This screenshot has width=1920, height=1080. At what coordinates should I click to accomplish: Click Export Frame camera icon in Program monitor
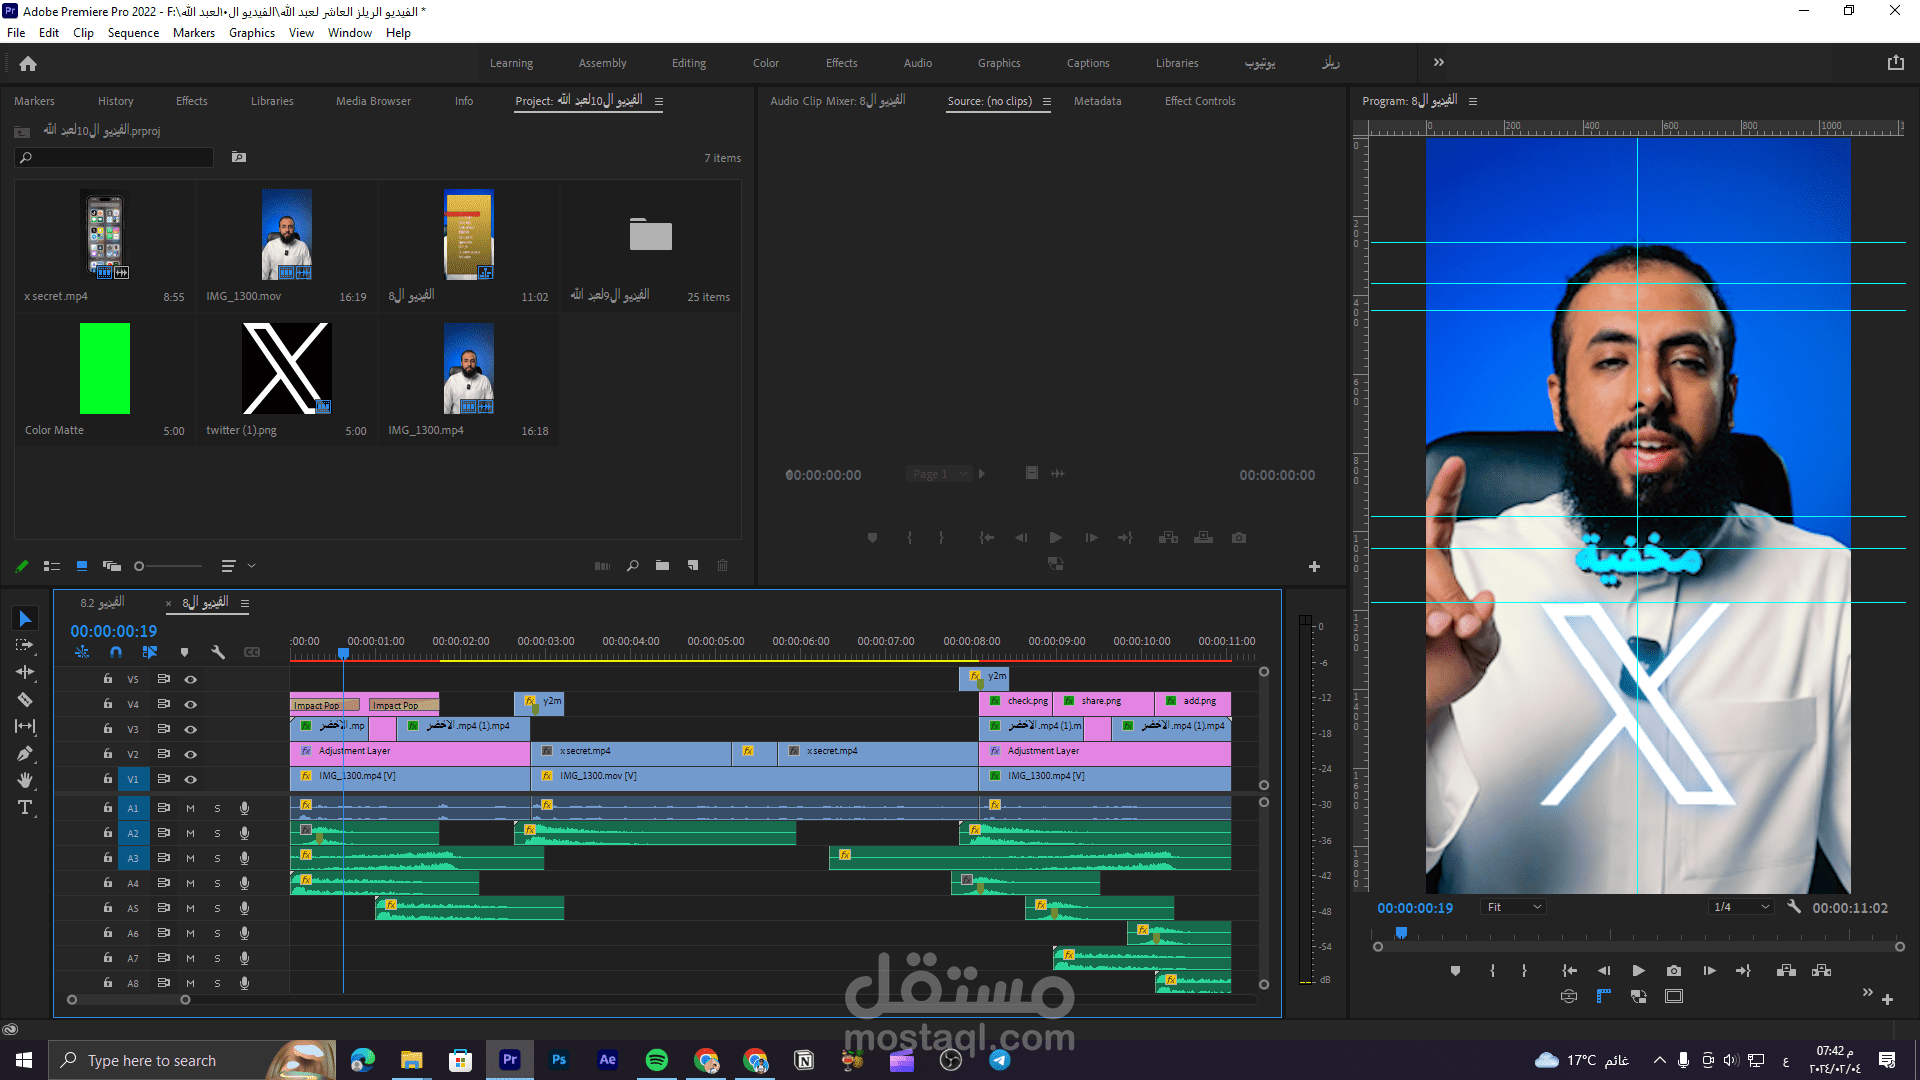1674,970
